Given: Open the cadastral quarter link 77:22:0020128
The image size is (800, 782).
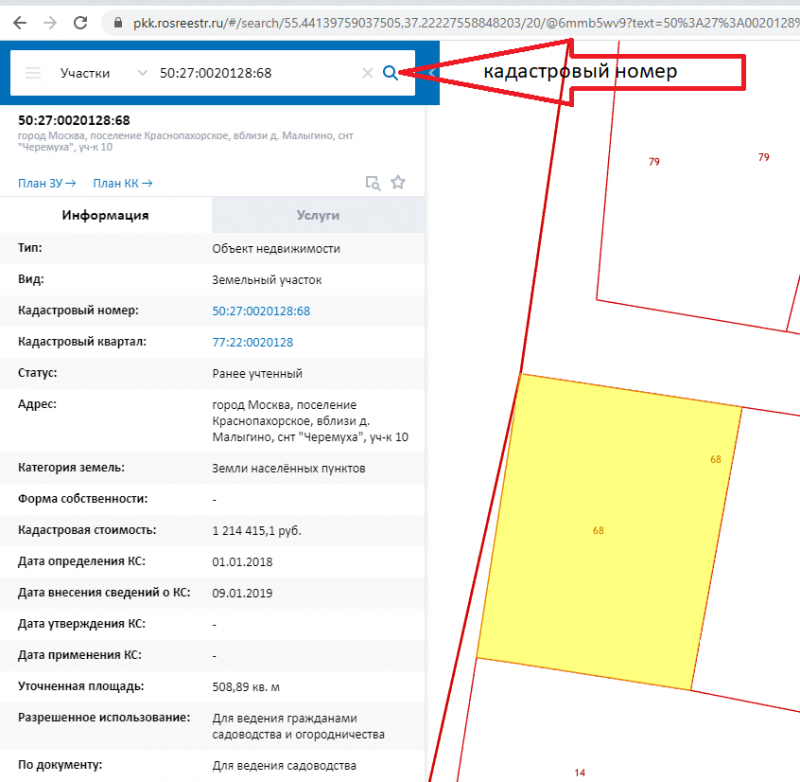Looking at the screenshot, I should pos(252,342).
